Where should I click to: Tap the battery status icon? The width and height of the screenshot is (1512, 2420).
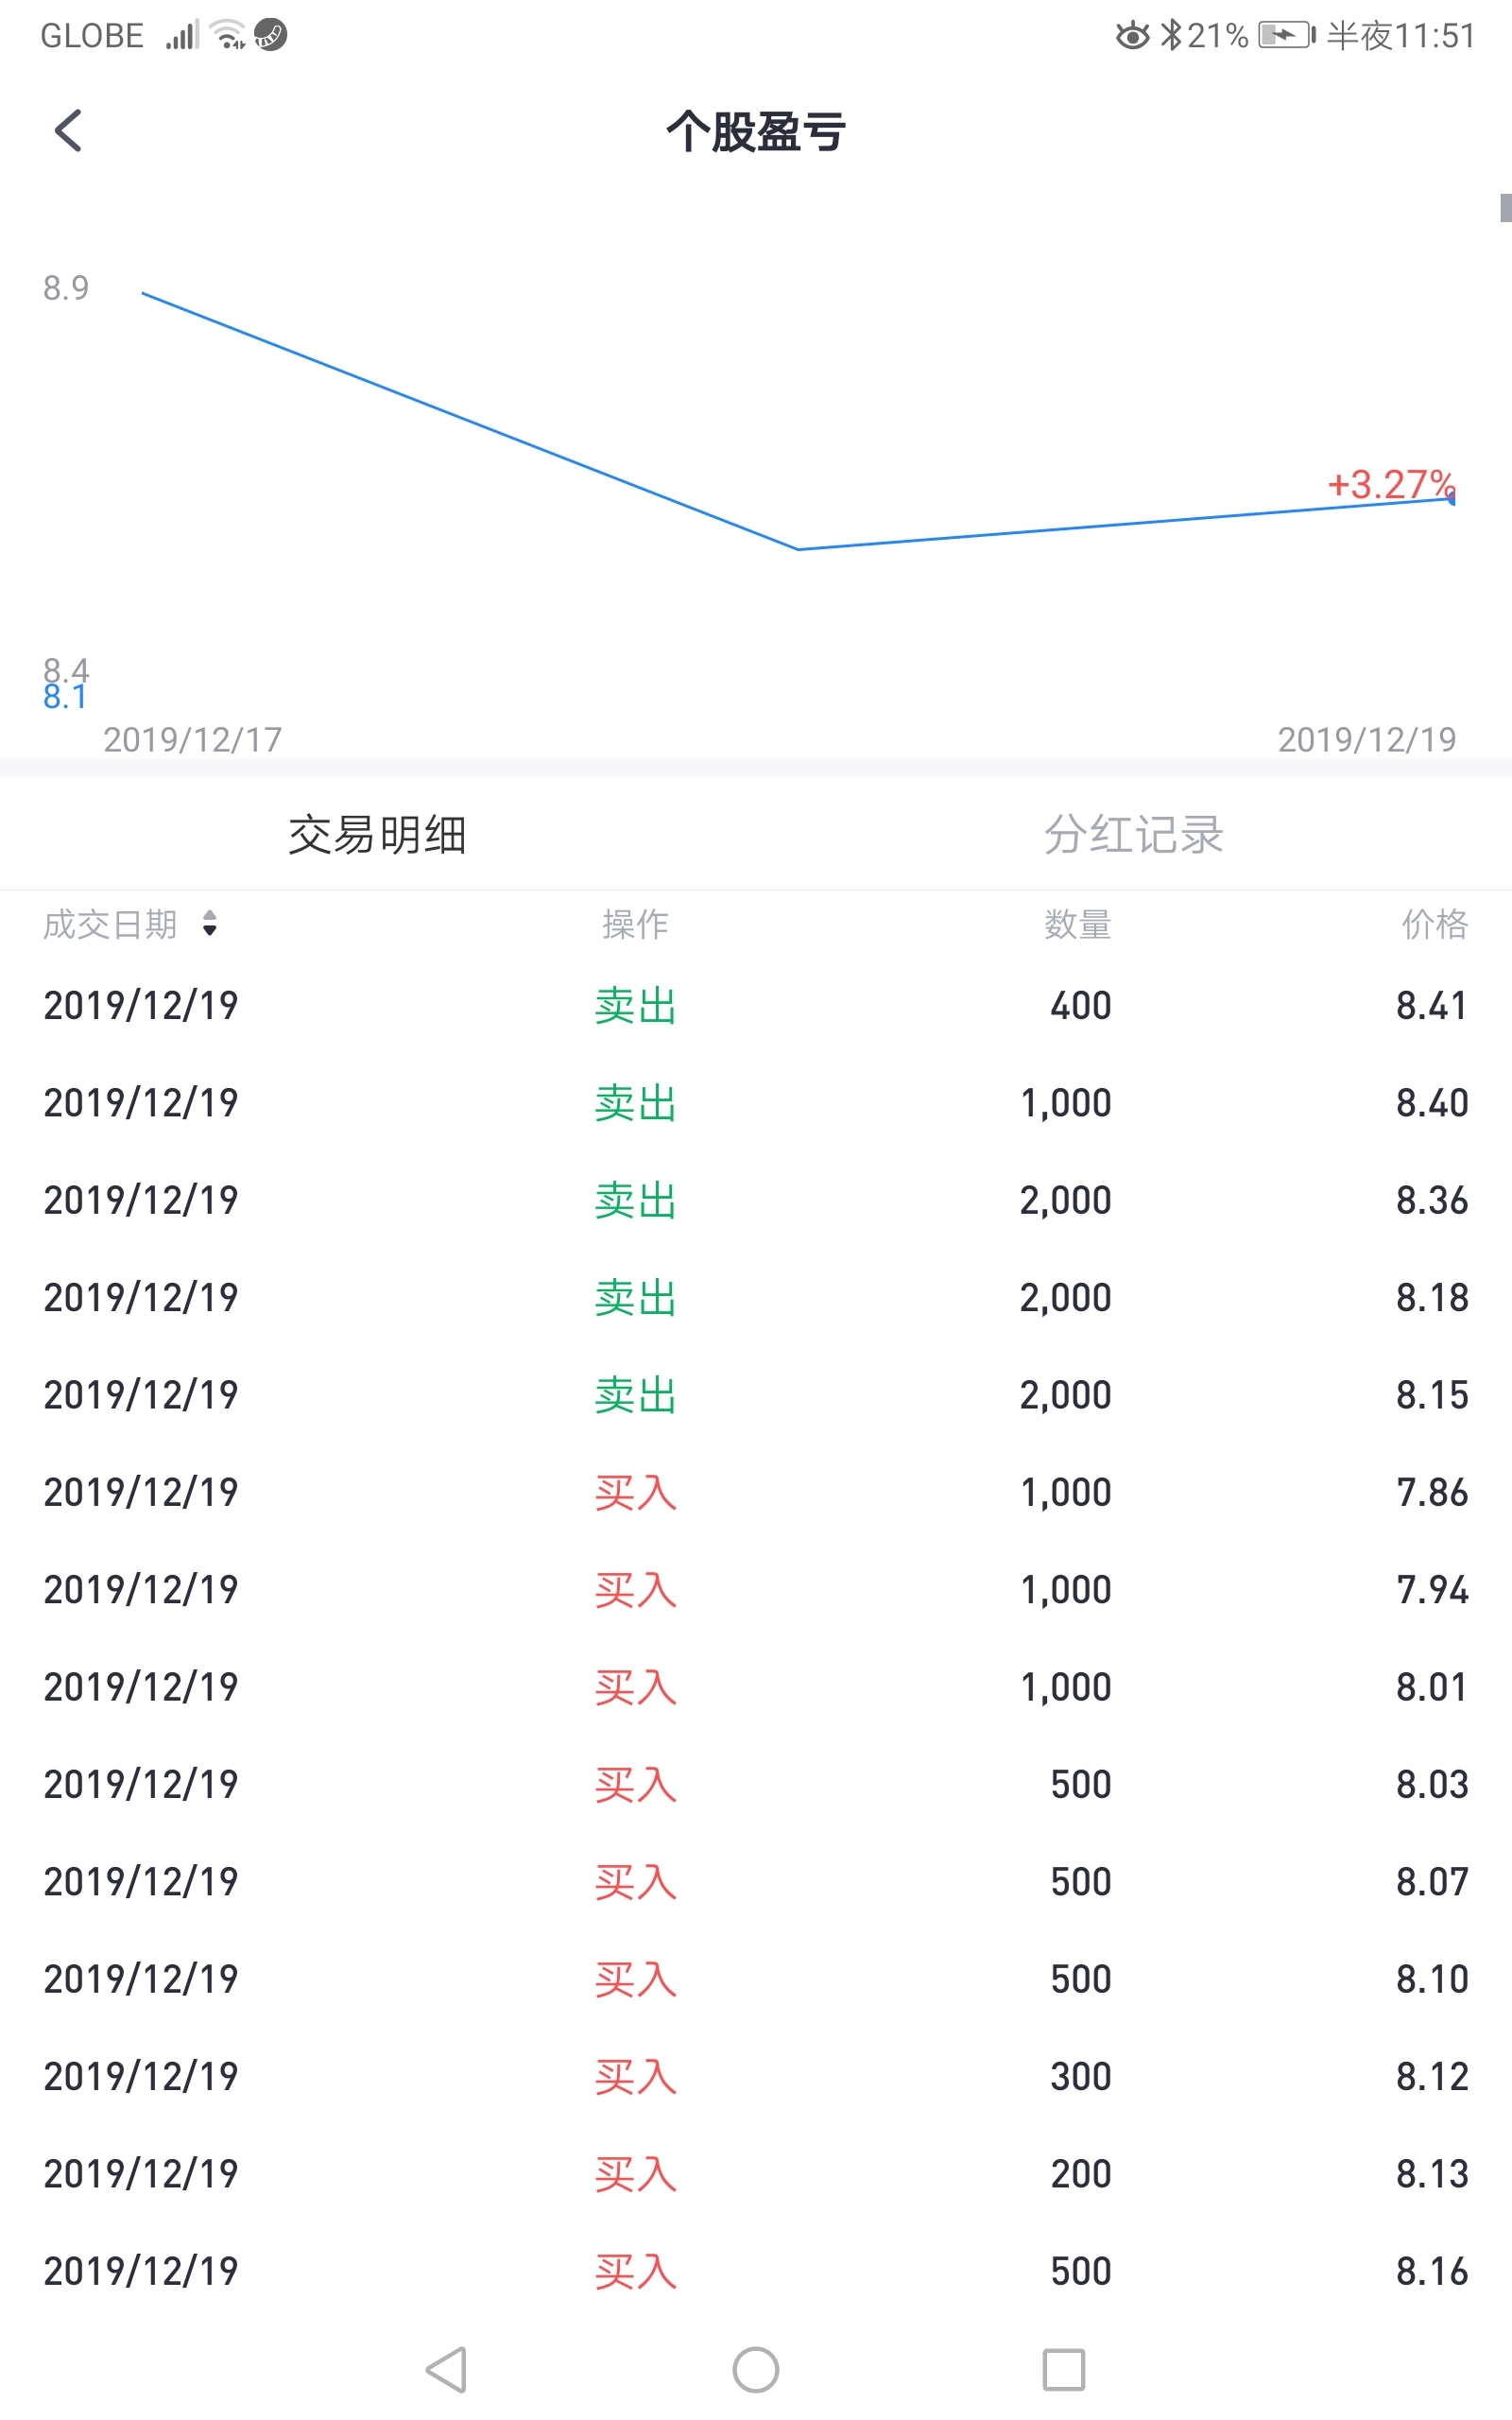tap(1287, 36)
